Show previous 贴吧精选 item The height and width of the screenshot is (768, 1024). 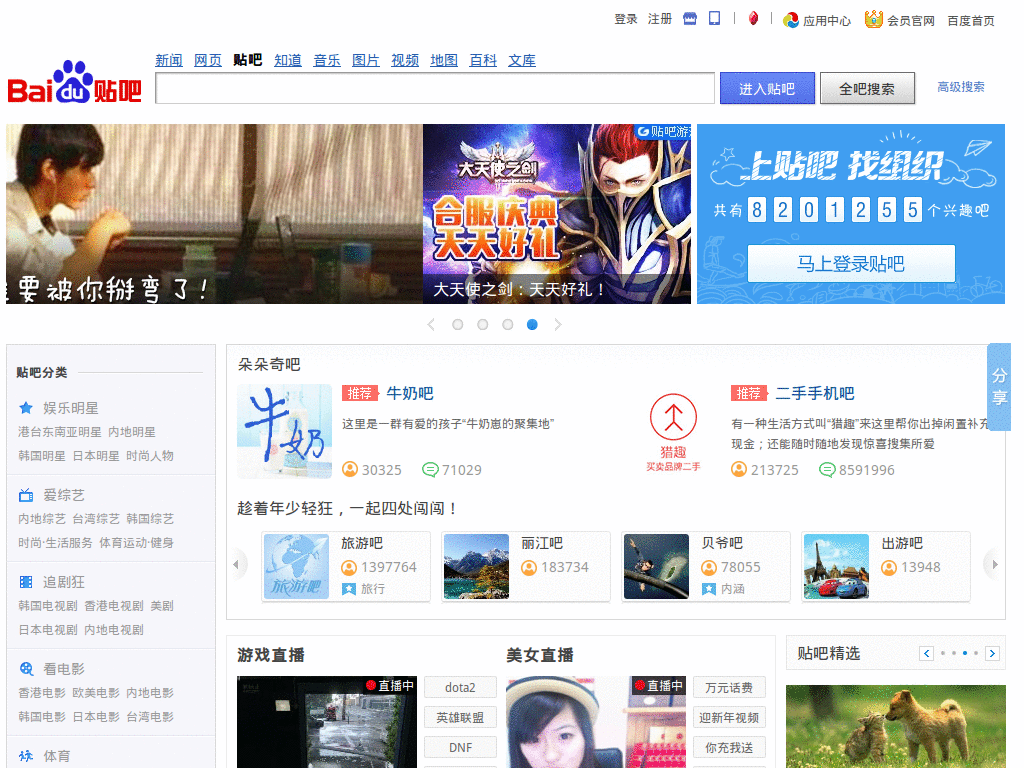click(926, 653)
